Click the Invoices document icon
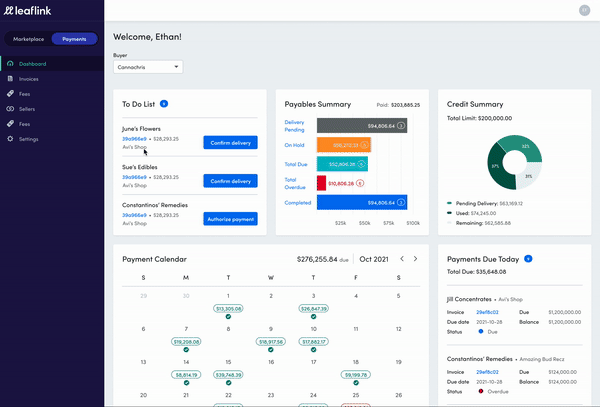This screenshot has width=600, height=407. [10, 79]
